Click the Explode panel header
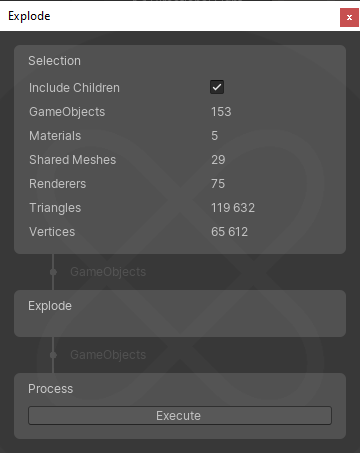This screenshot has width=360, height=453. pyautogui.click(x=50, y=306)
